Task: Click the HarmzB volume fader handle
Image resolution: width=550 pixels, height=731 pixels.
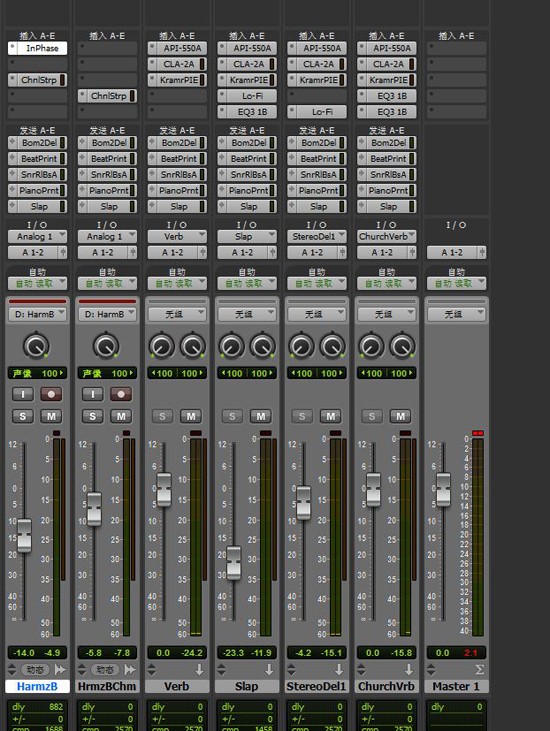Action: point(24,535)
